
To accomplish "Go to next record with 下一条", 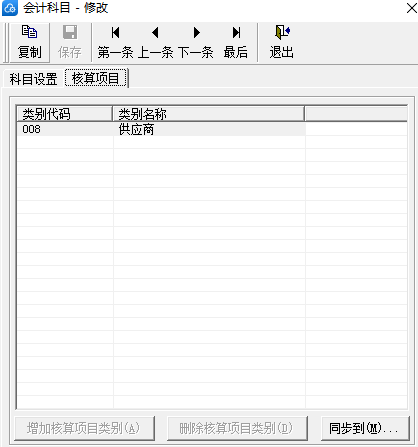I will coord(196,42).
